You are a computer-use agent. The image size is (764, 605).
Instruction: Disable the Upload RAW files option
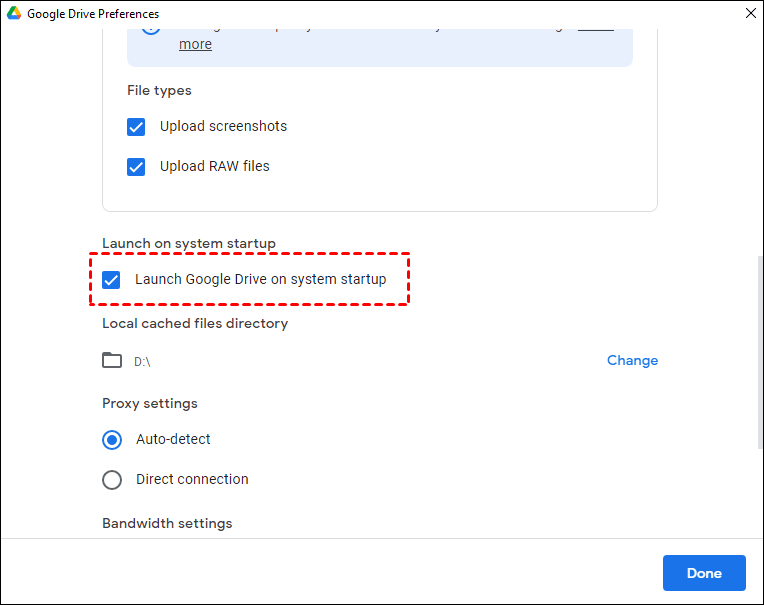click(x=137, y=167)
